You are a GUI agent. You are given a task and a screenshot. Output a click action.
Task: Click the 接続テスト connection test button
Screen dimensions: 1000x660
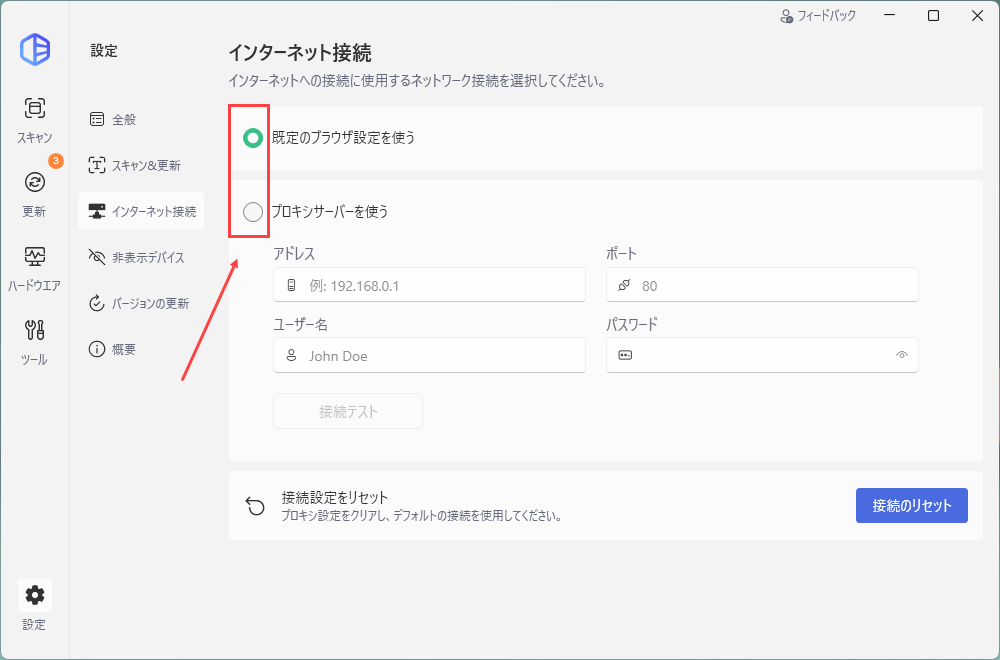pyautogui.click(x=348, y=411)
